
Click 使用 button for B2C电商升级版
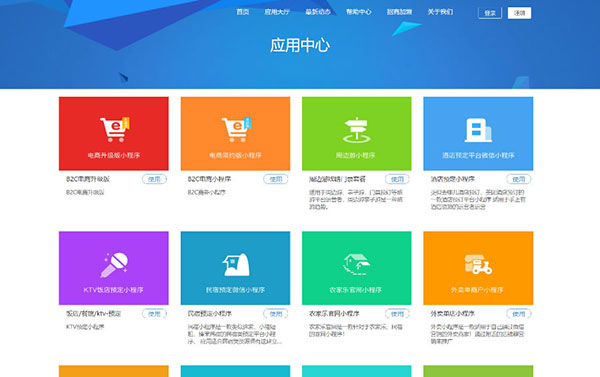[x=155, y=179]
